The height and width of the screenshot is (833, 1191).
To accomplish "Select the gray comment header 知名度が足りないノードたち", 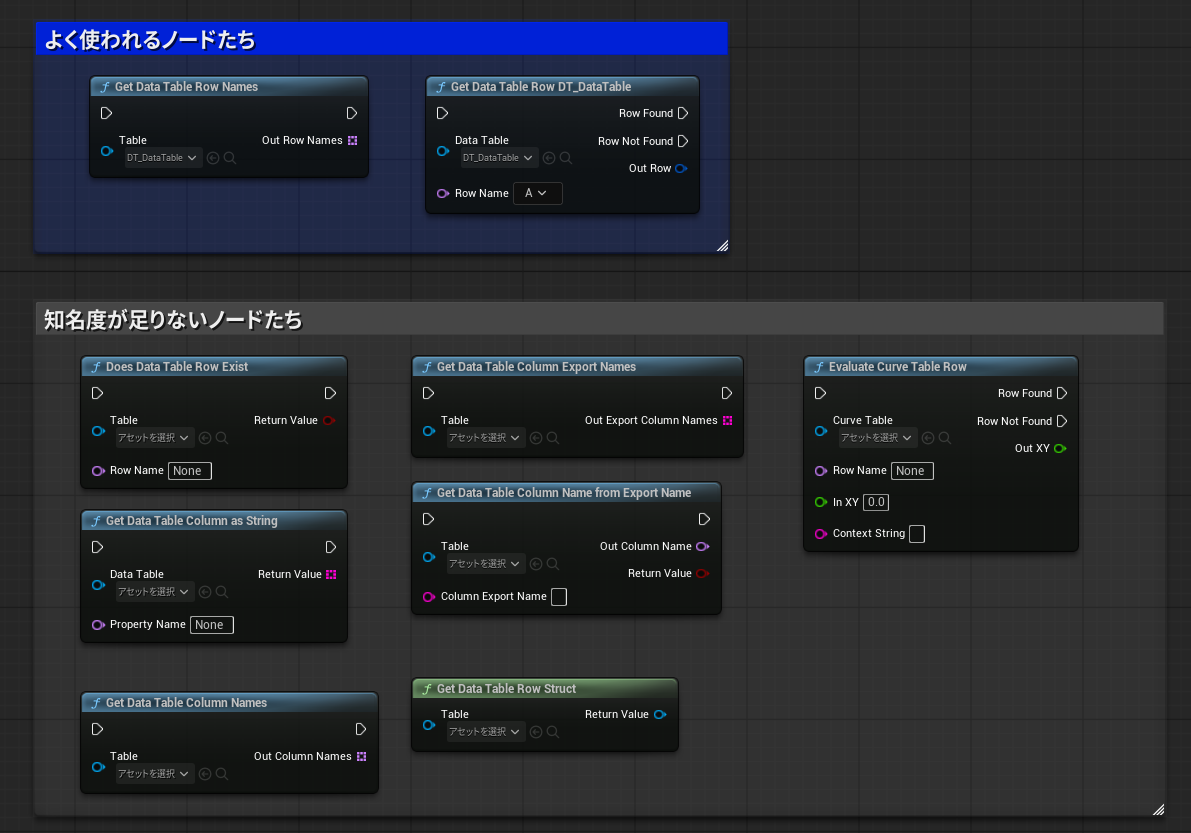I will [599, 319].
